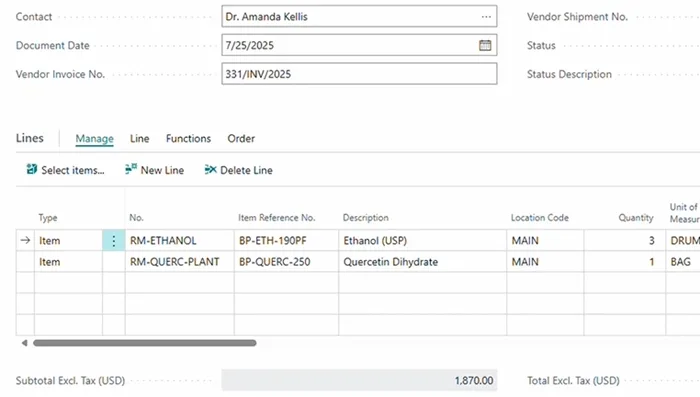Click the Lines section heading
The height and width of the screenshot is (397, 700).
(x=29, y=138)
